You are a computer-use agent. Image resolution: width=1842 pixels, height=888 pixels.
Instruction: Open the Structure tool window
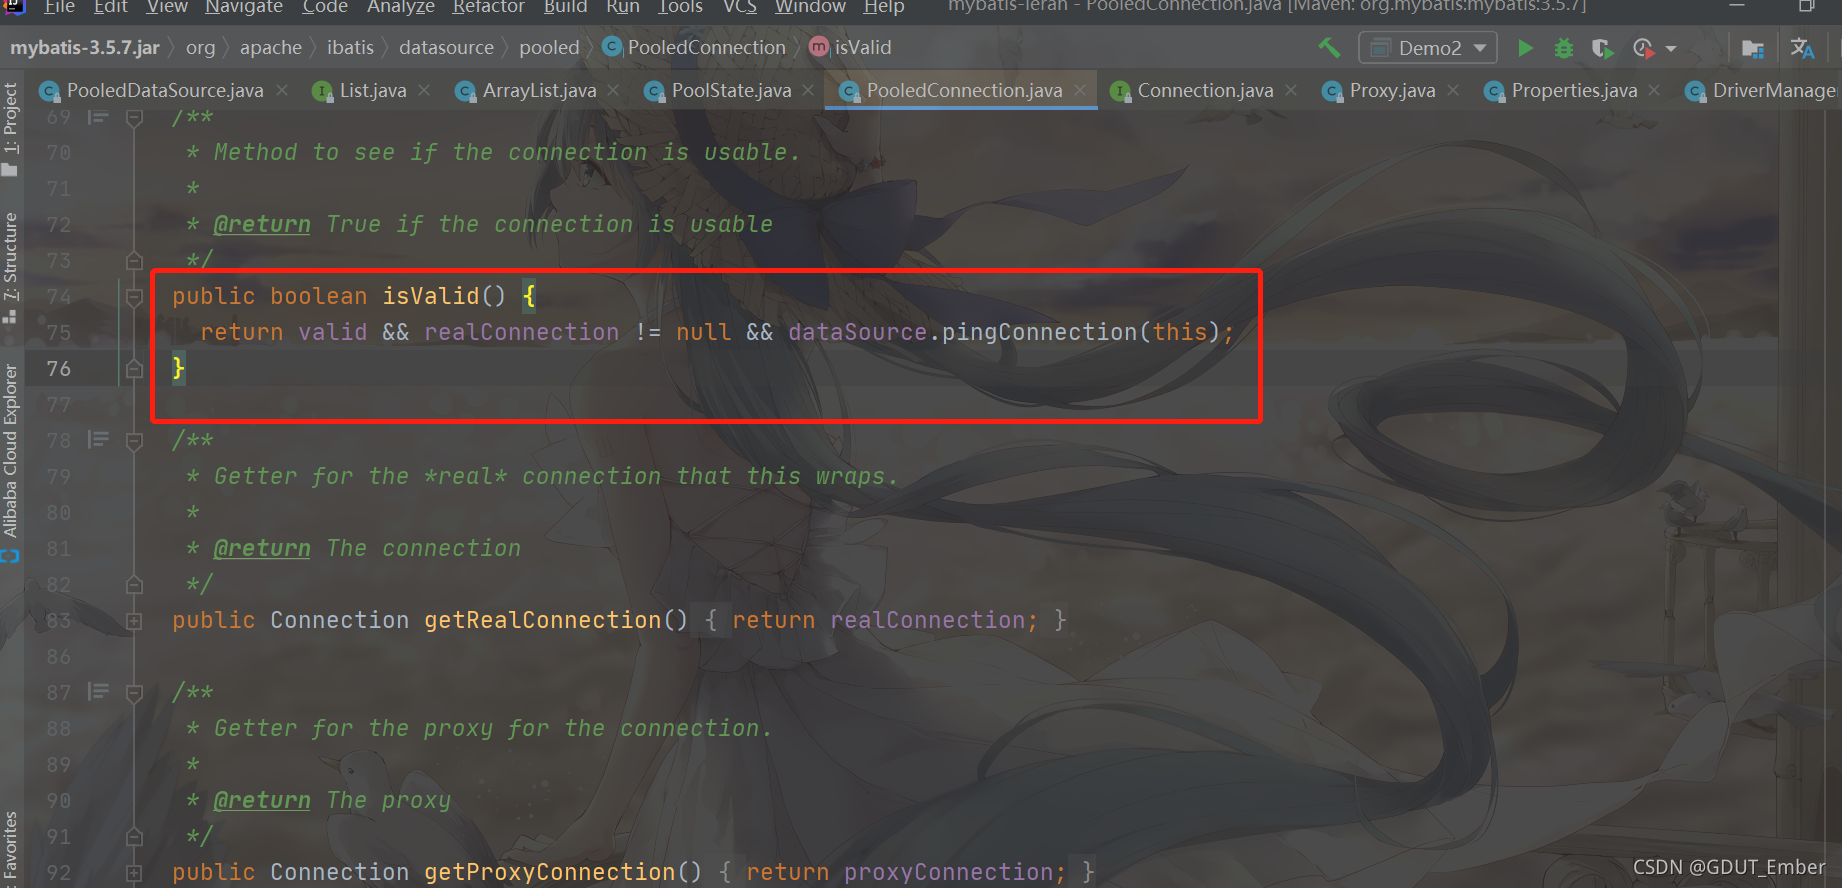coord(10,268)
